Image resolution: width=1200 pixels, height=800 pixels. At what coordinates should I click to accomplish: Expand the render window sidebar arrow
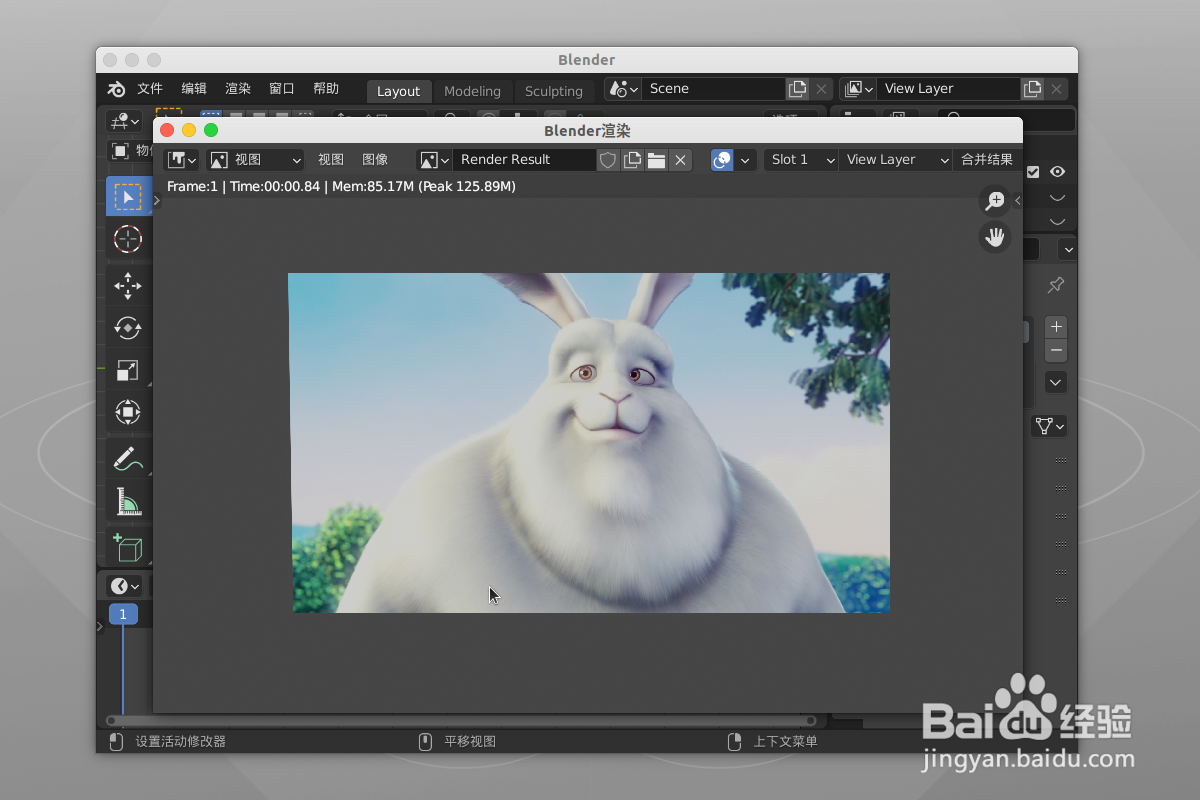coord(1018,200)
